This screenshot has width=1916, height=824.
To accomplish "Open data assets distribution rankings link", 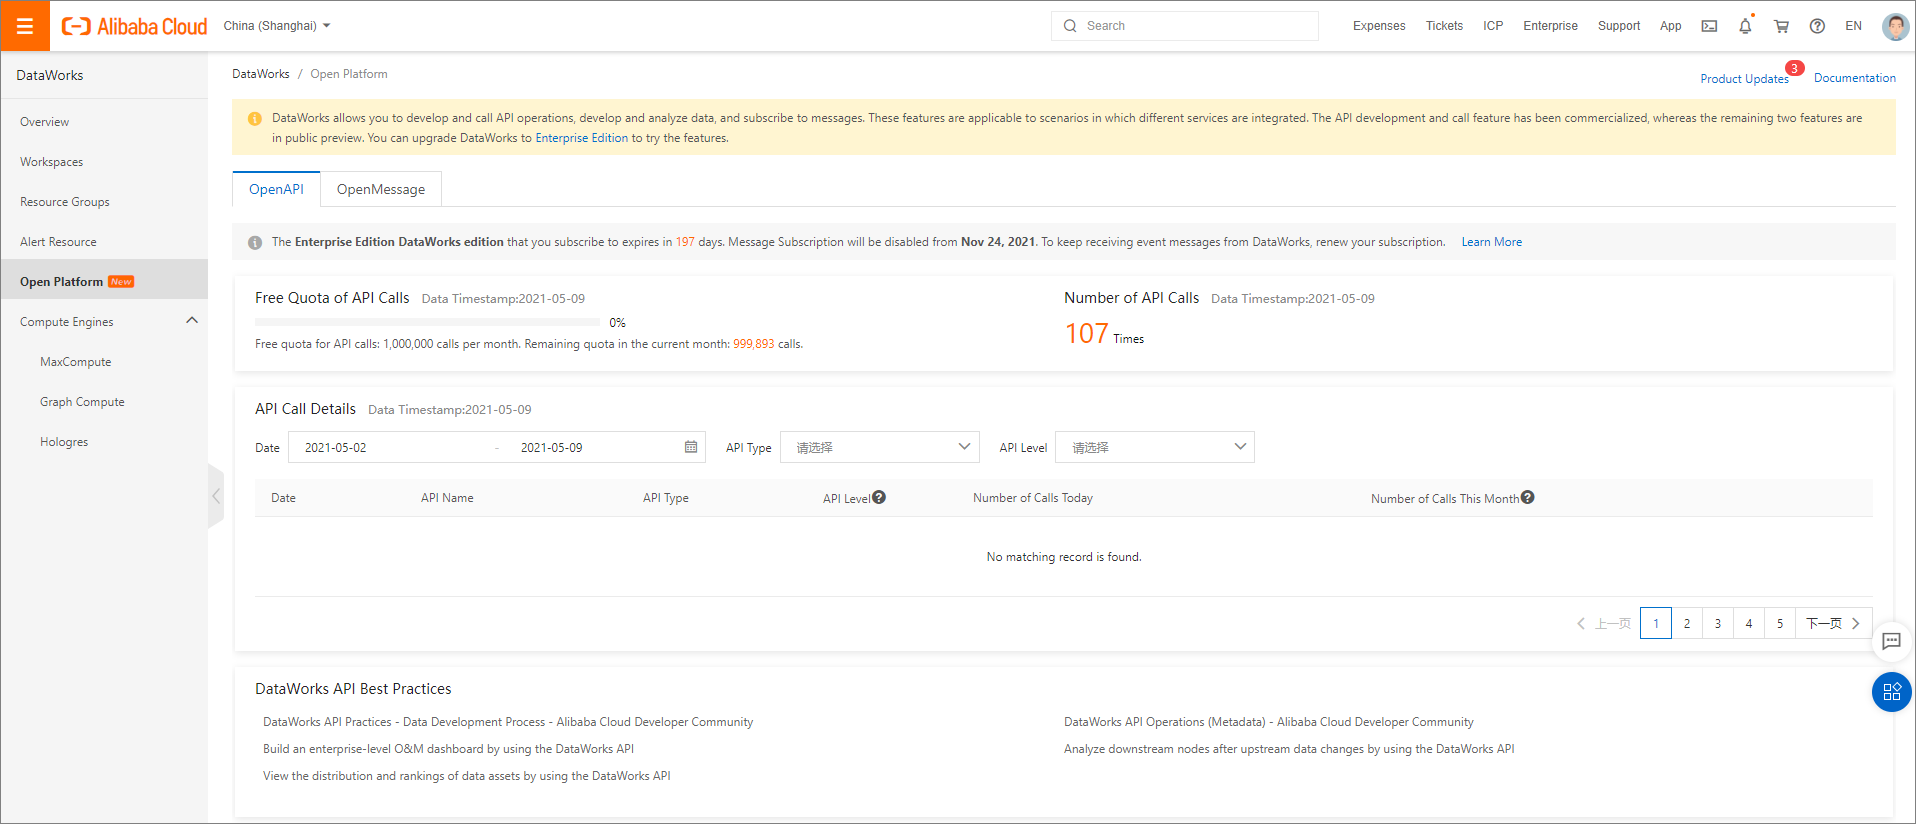I will 466,776.
